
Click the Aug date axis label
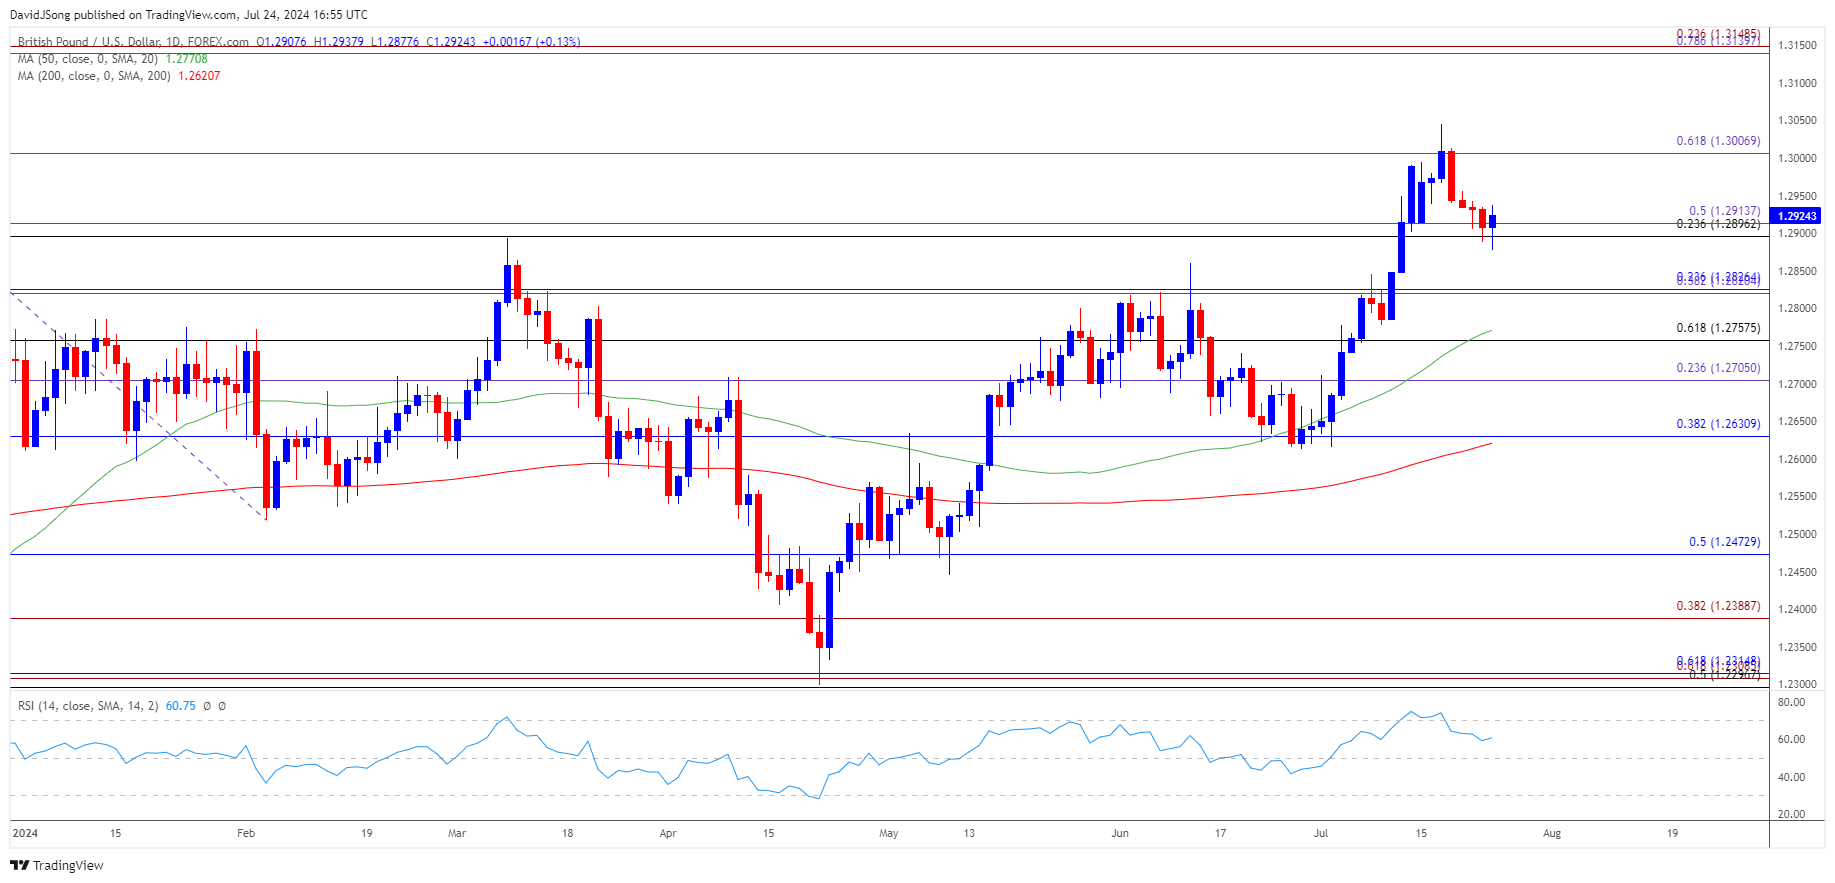pos(1552,833)
